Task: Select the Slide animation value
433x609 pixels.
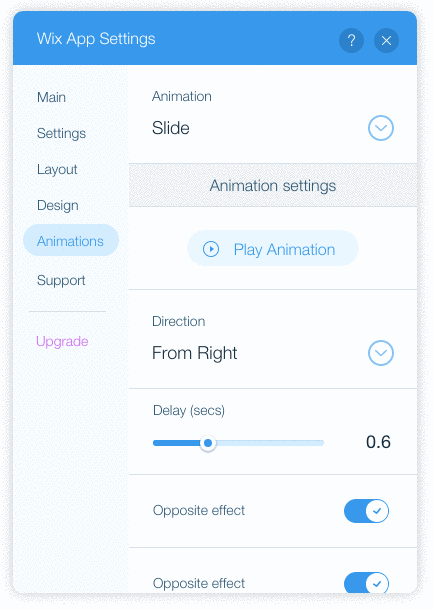Action: pyautogui.click(x=170, y=128)
